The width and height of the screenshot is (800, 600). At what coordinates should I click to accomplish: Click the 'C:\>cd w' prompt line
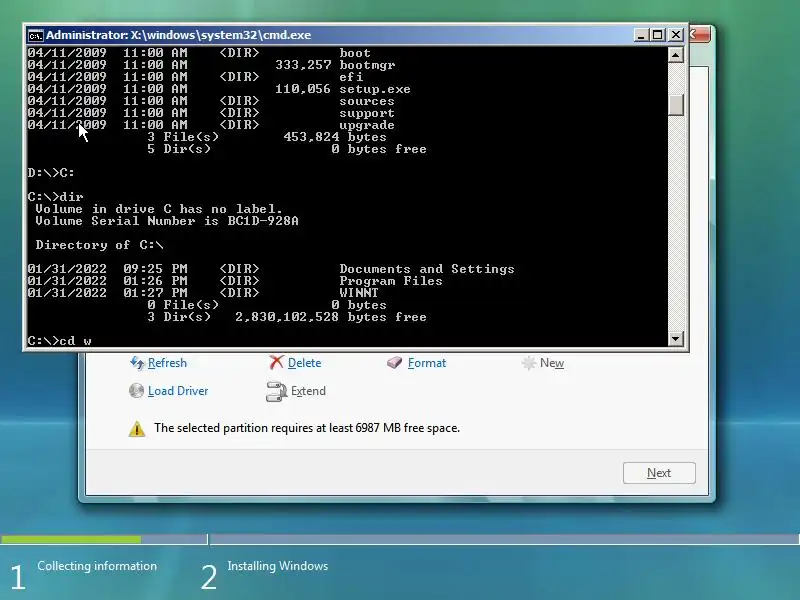pyautogui.click(x=60, y=341)
